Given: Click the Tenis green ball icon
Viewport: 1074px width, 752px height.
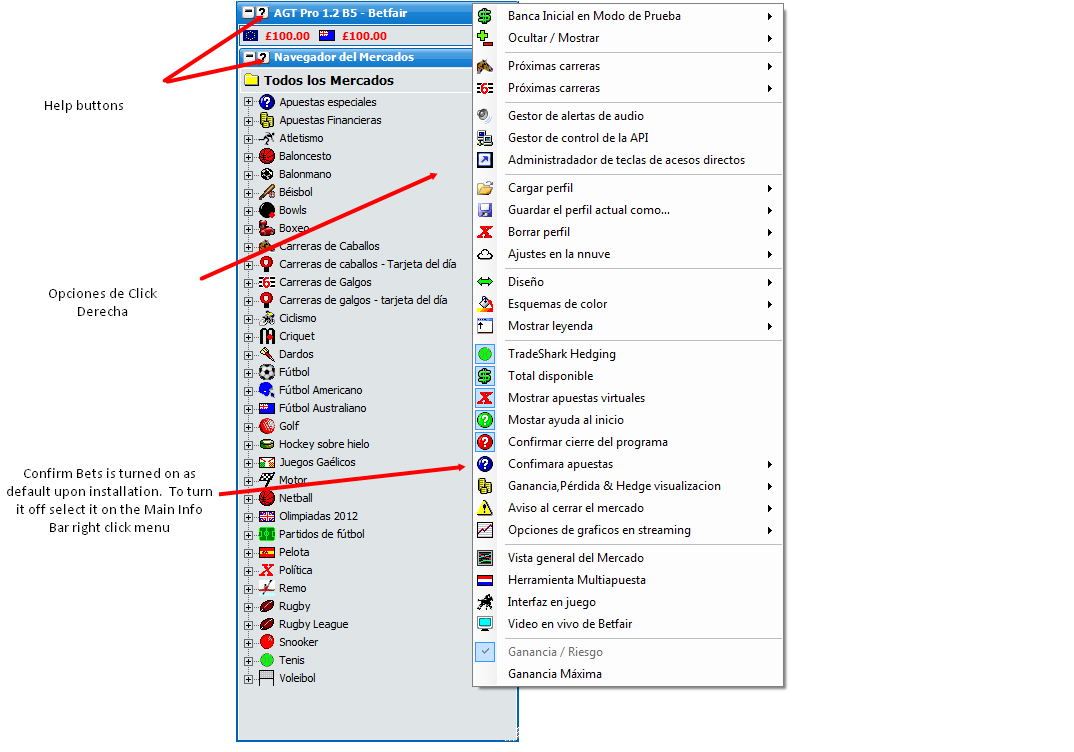Looking at the screenshot, I should (x=267, y=660).
